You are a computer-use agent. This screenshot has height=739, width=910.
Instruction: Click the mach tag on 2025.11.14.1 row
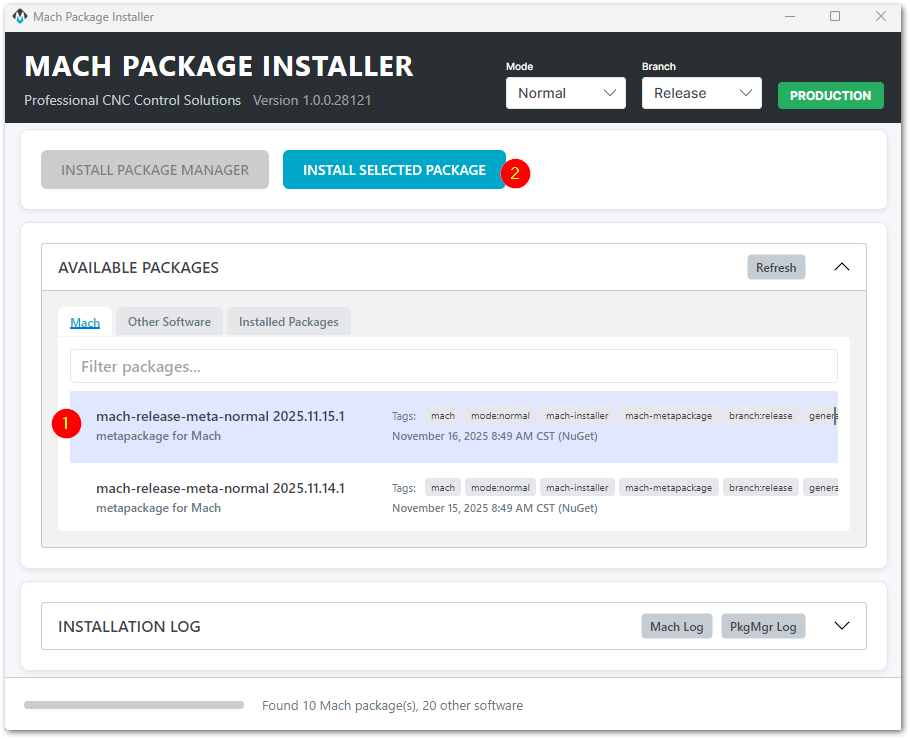click(x=443, y=488)
